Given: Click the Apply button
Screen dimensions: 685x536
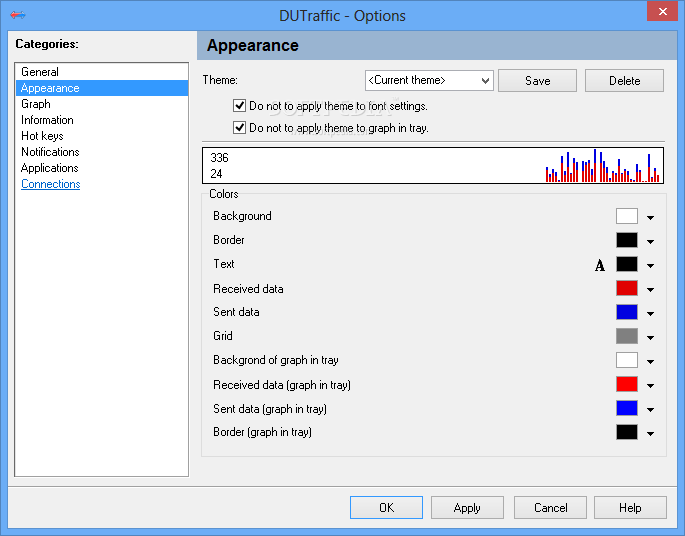Looking at the screenshot, I should click(467, 508).
